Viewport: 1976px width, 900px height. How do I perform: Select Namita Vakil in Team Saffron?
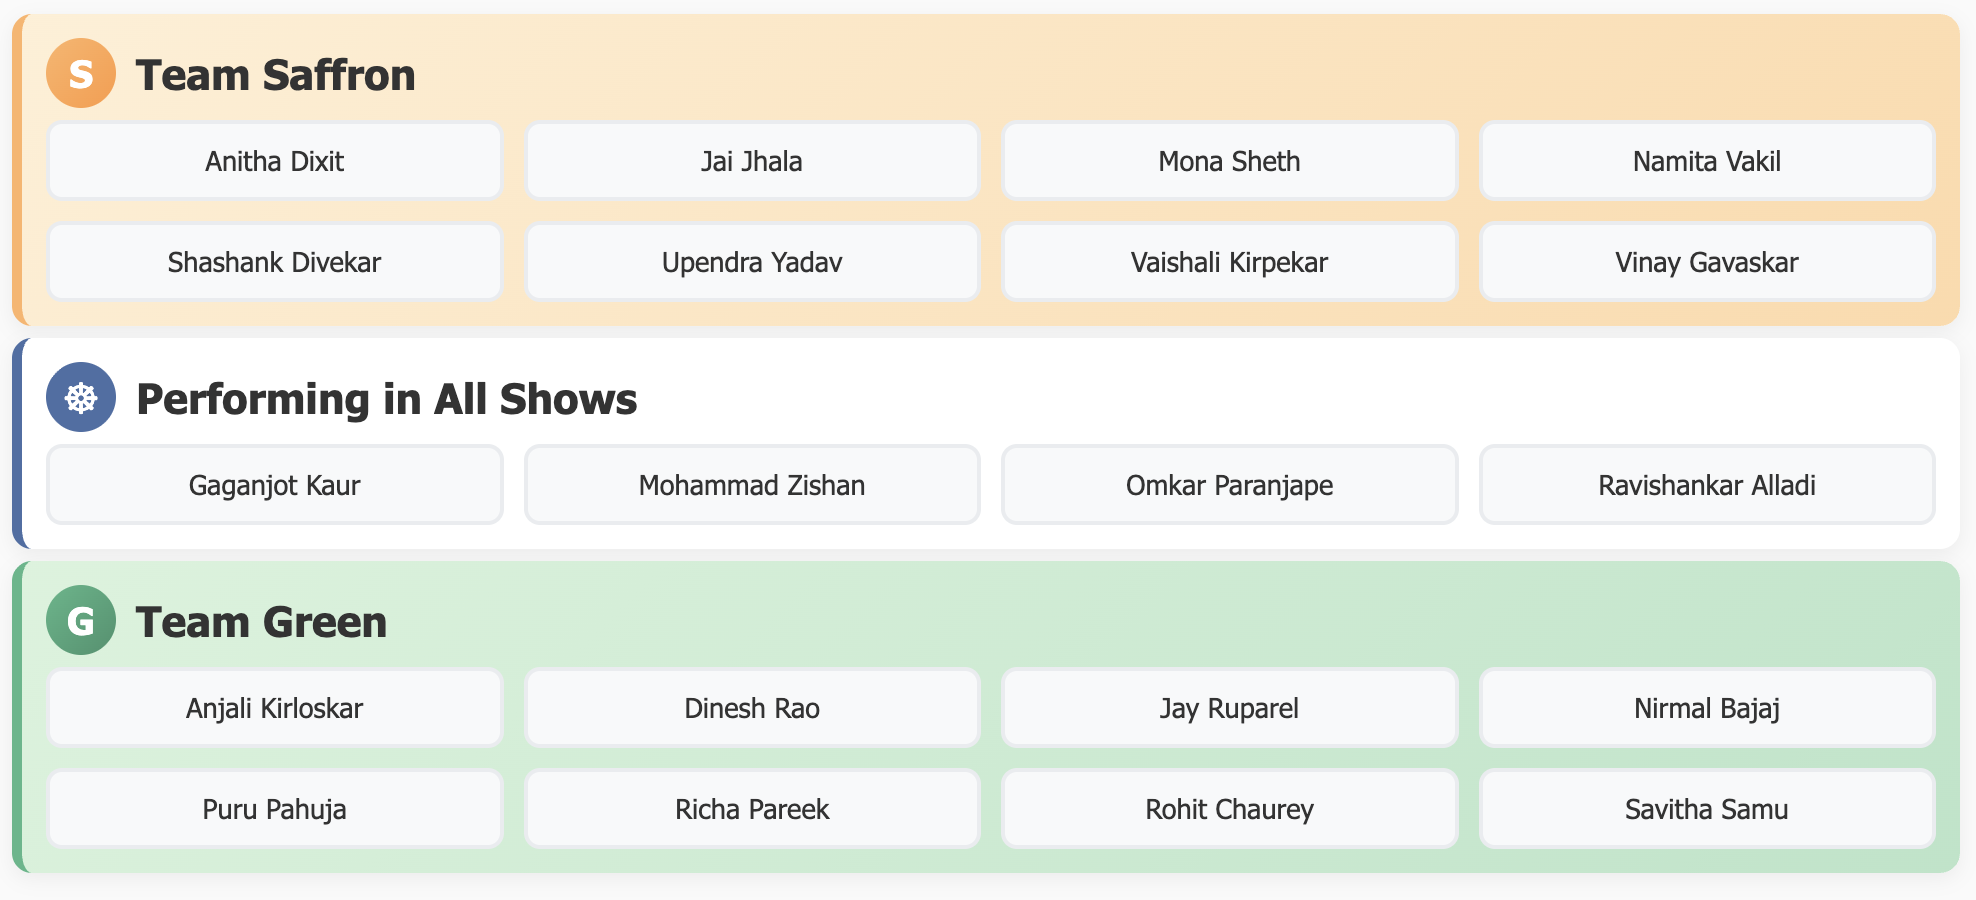(x=1707, y=161)
